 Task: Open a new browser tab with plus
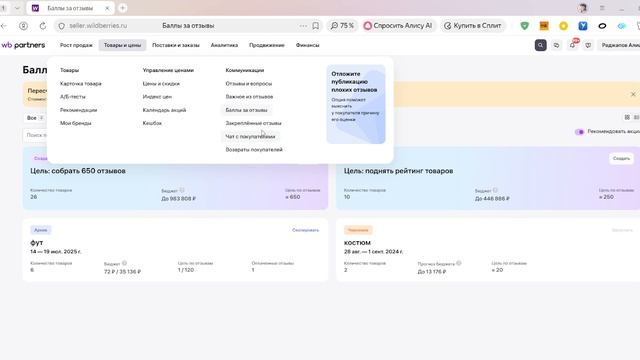tap(122, 8)
